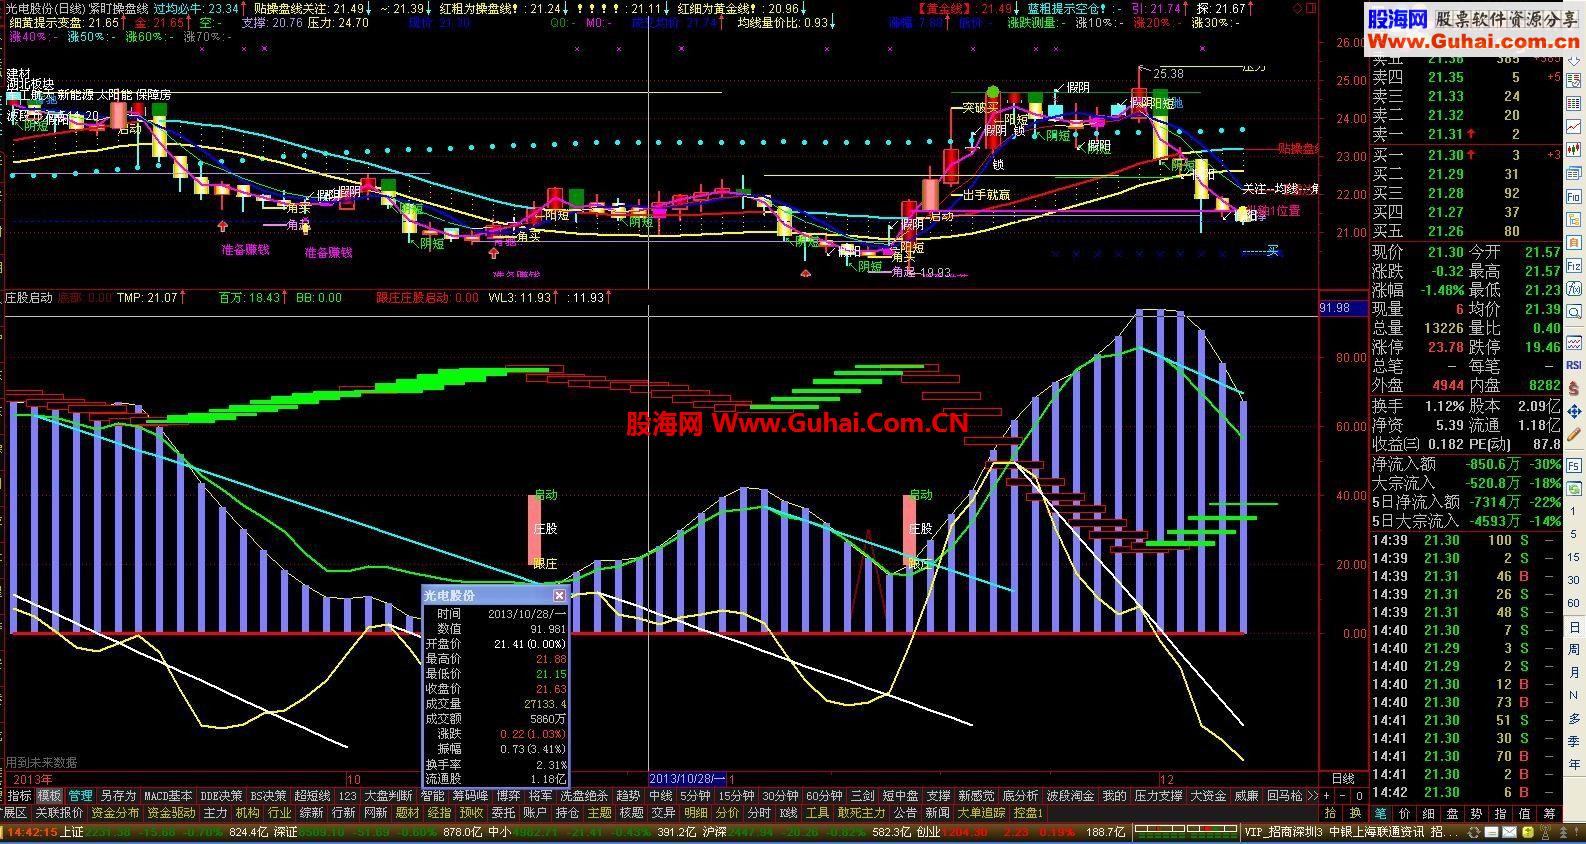1586x844 pixels.
Task: Switch to 1-minute period in right toolbar
Action: click(x=1574, y=510)
